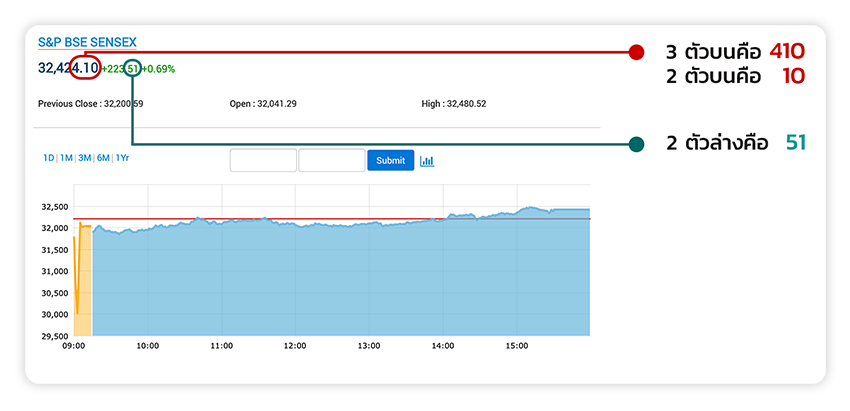Screen dimensions: 850x411
Task: Open the S&P BSE SENSEX link
Action: click(x=87, y=42)
